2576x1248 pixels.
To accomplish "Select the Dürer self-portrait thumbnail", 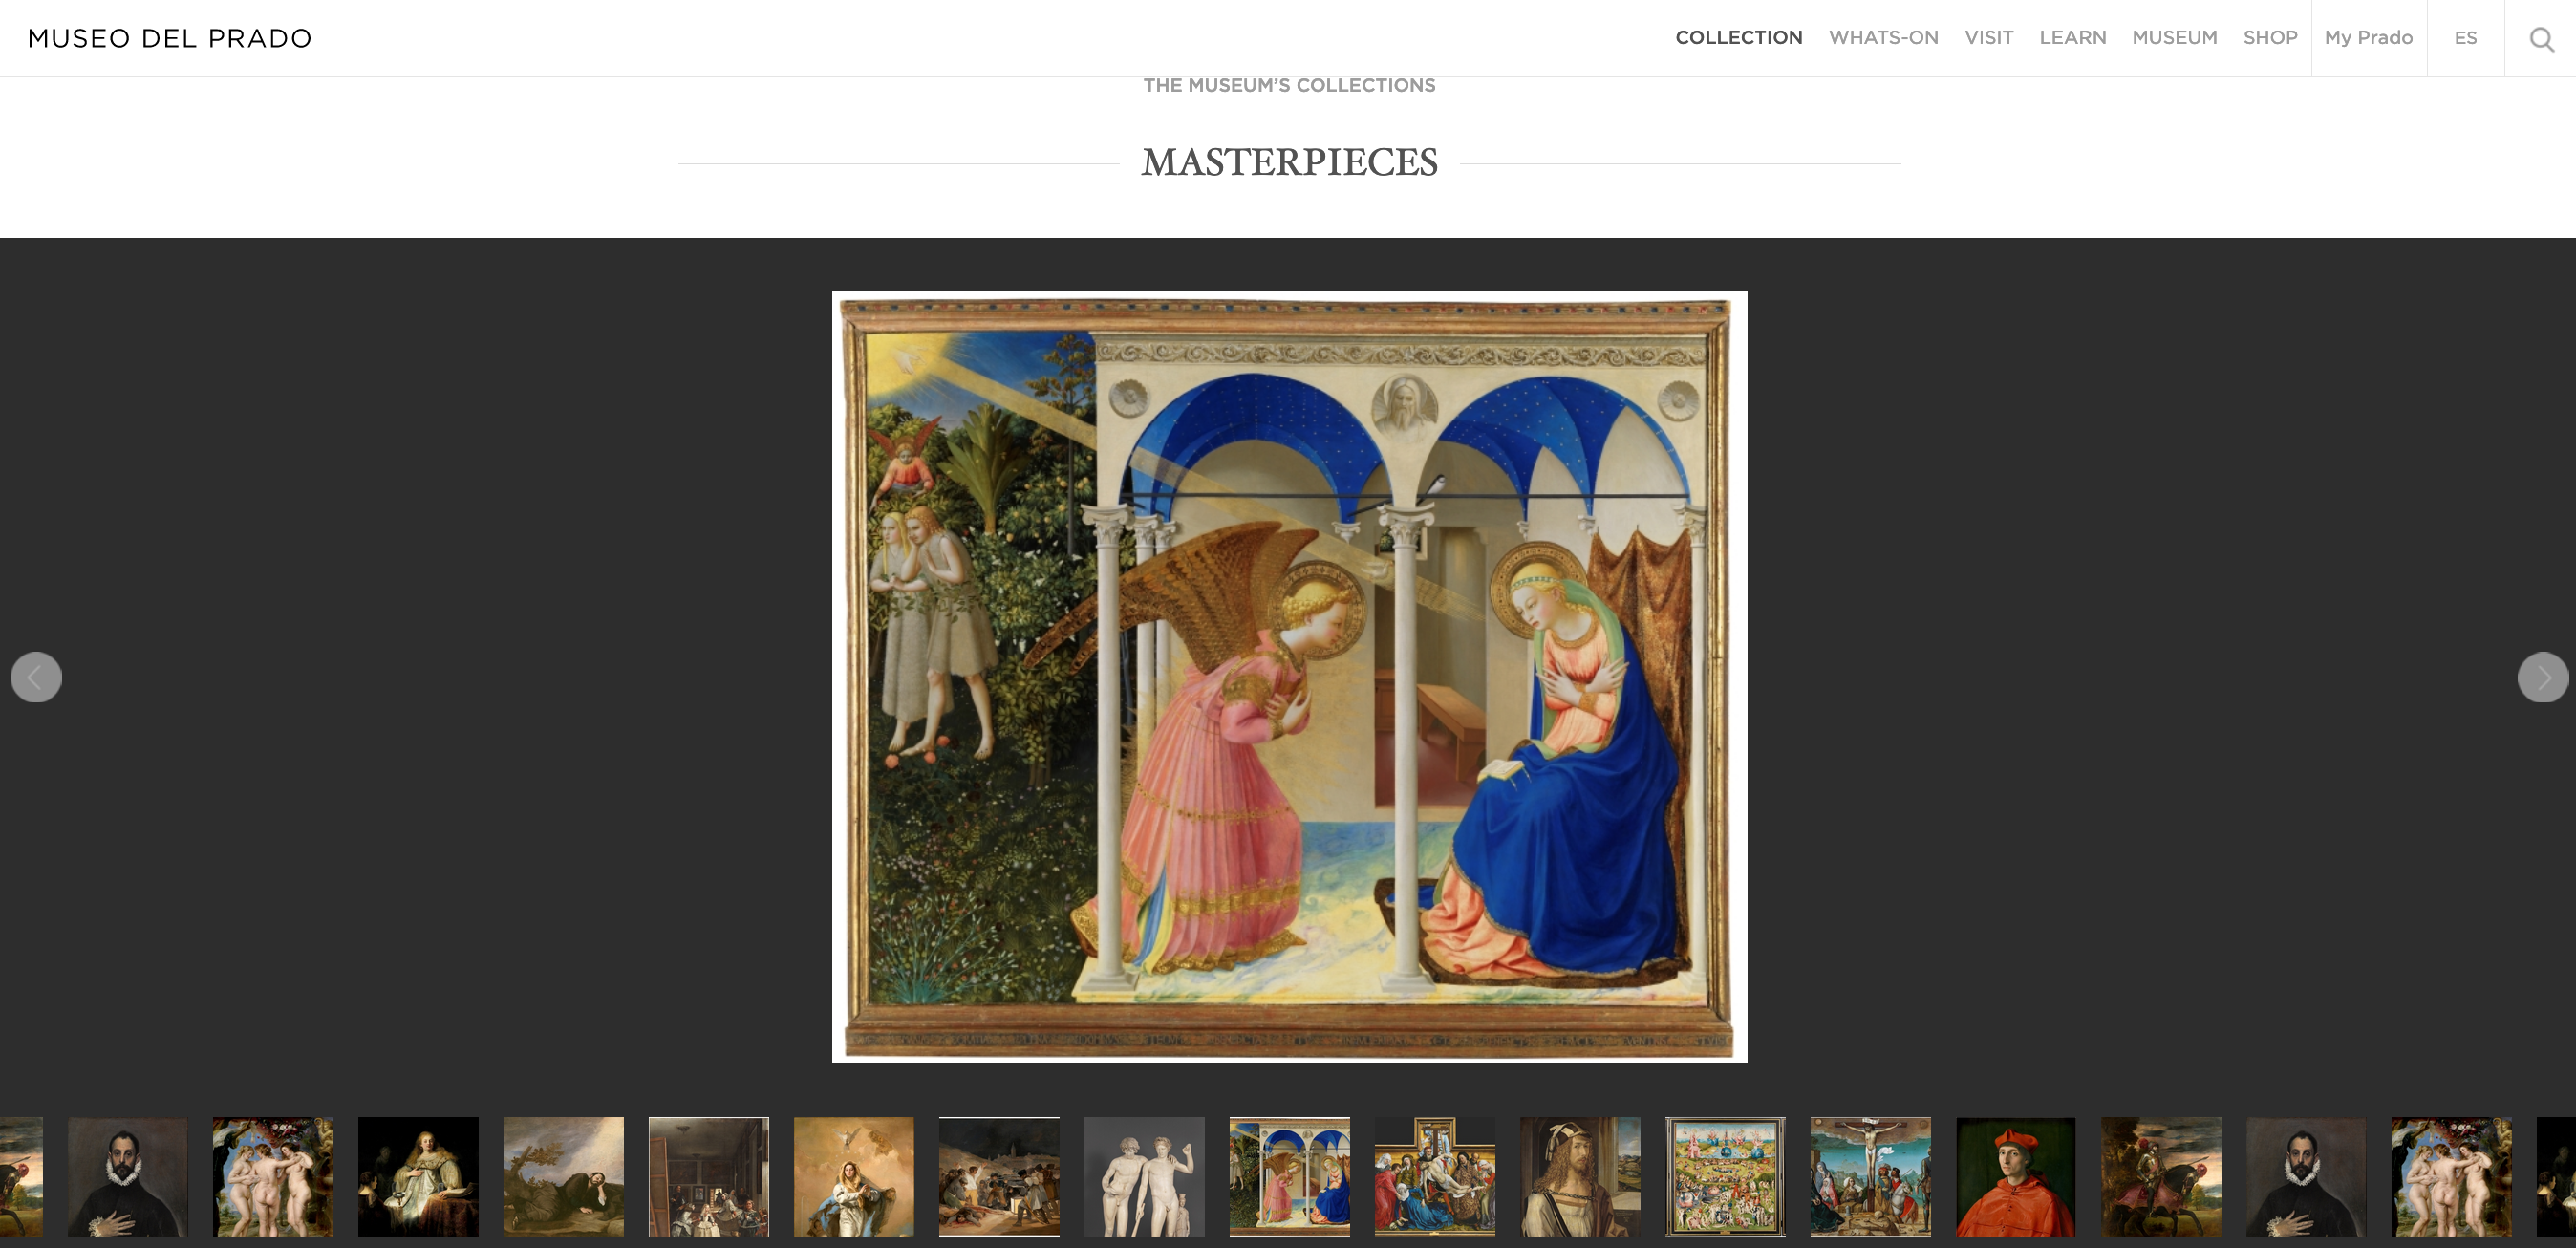I will pos(1580,1176).
